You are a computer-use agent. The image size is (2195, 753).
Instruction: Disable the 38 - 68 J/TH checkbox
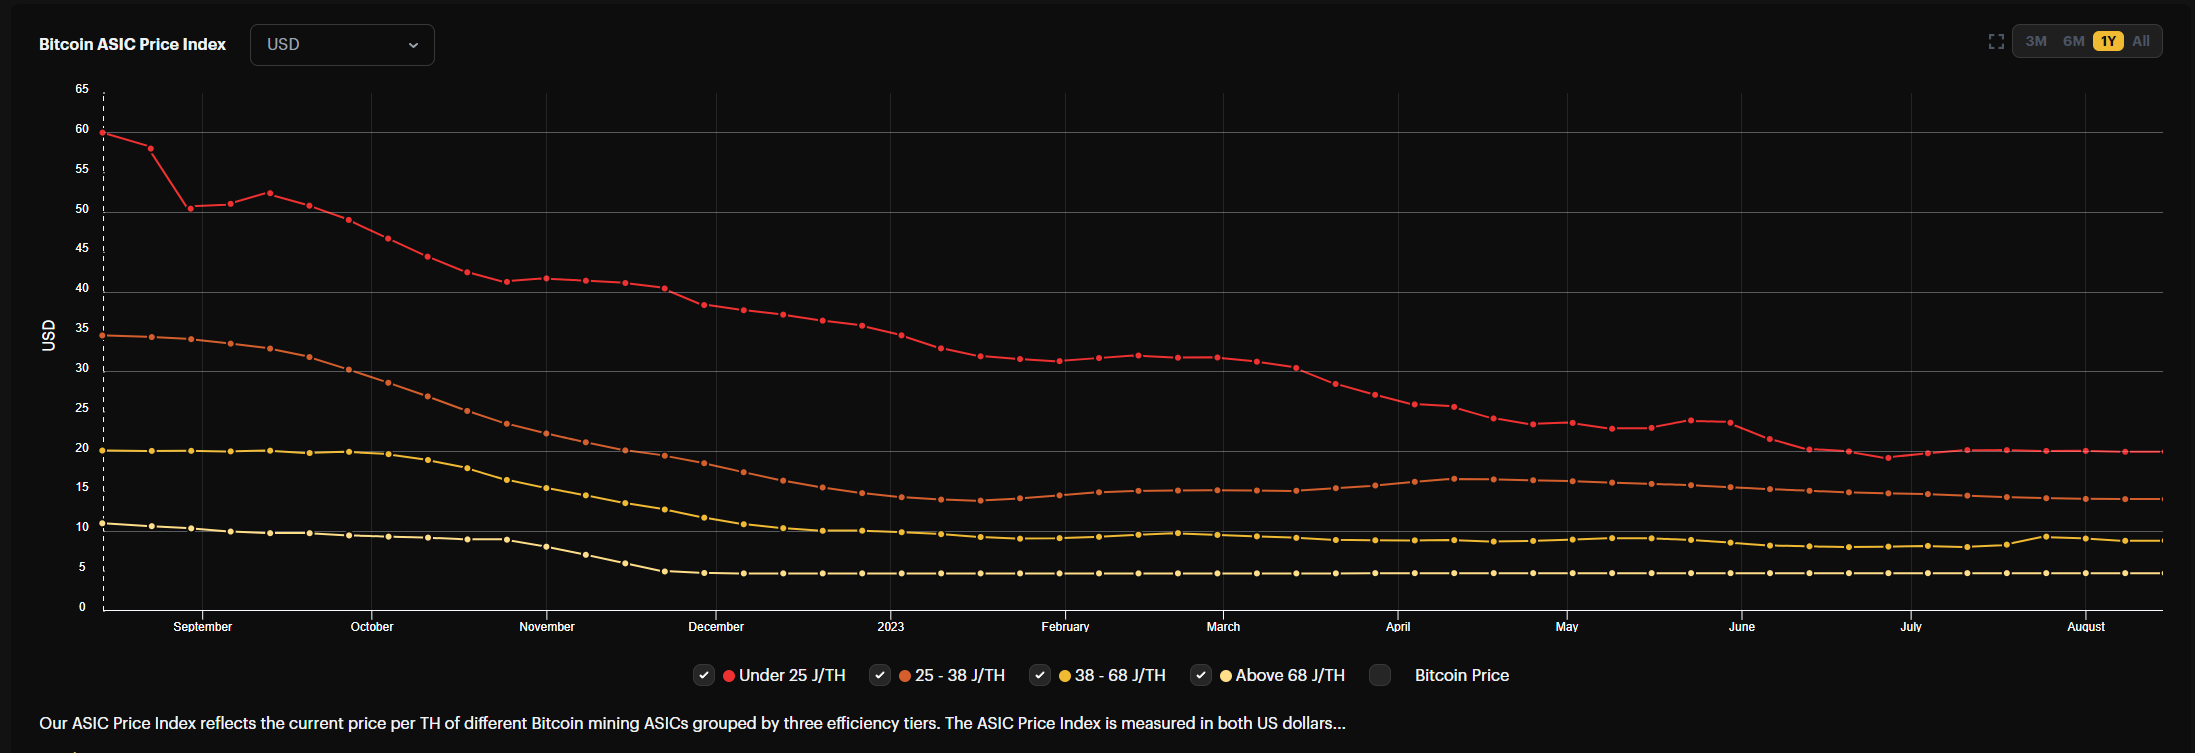pyautogui.click(x=1040, y=675)
